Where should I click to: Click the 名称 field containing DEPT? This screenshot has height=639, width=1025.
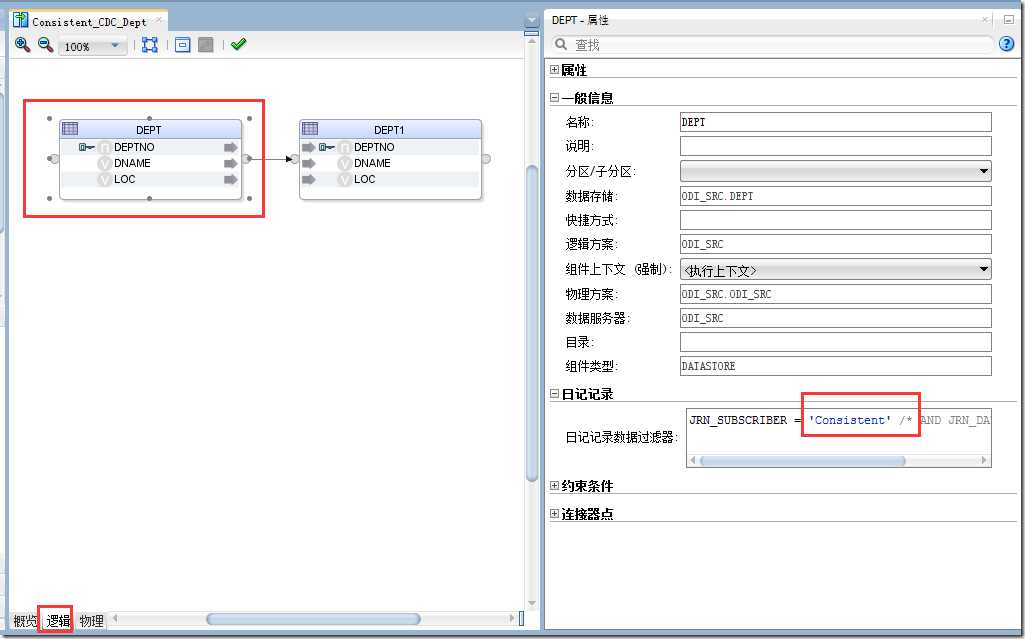point(835,122)
